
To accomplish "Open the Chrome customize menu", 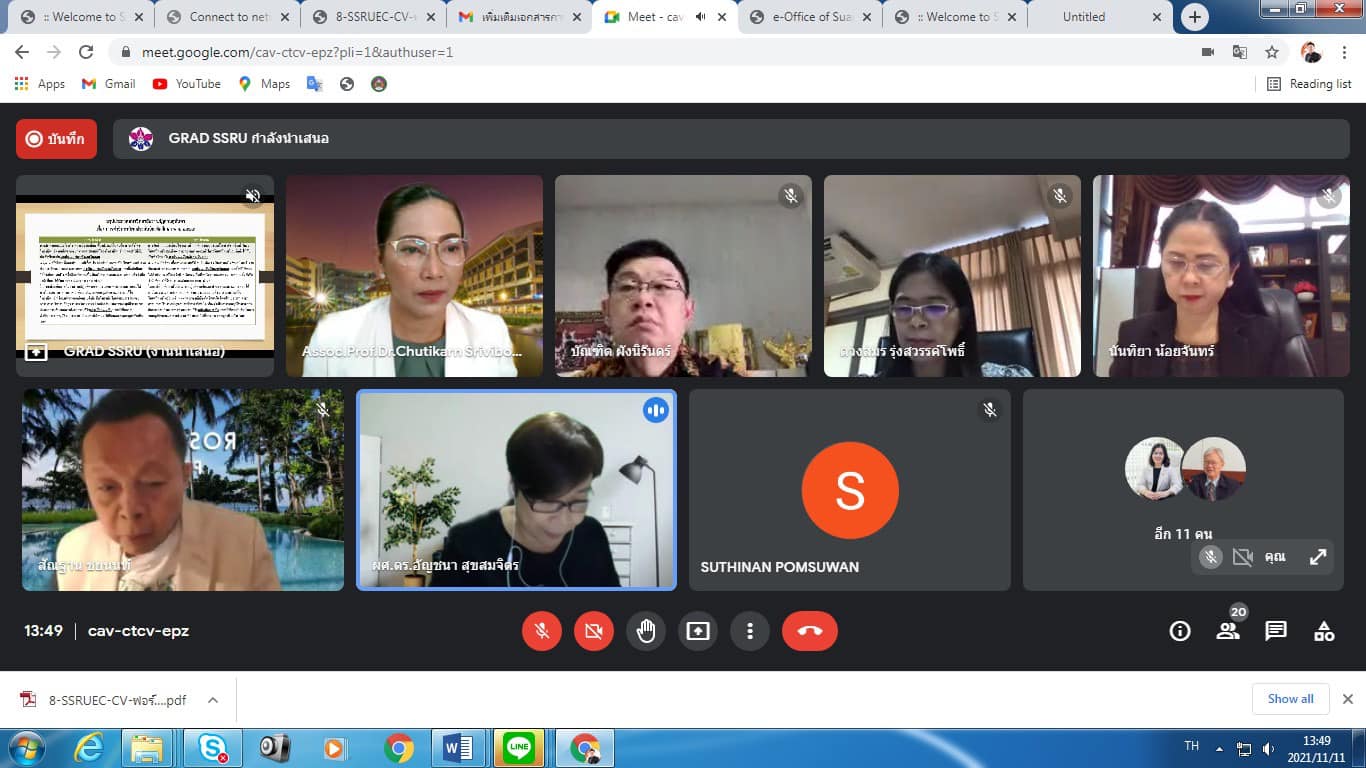I will pos(1344,52).
